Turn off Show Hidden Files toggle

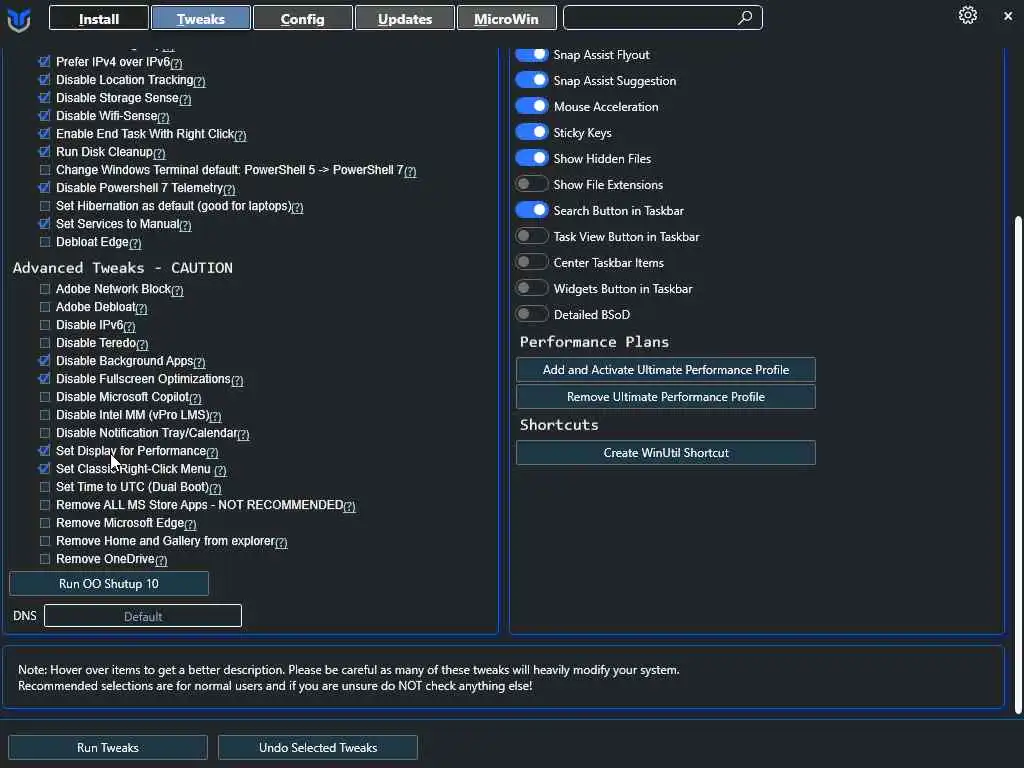[x=532, y=158]
